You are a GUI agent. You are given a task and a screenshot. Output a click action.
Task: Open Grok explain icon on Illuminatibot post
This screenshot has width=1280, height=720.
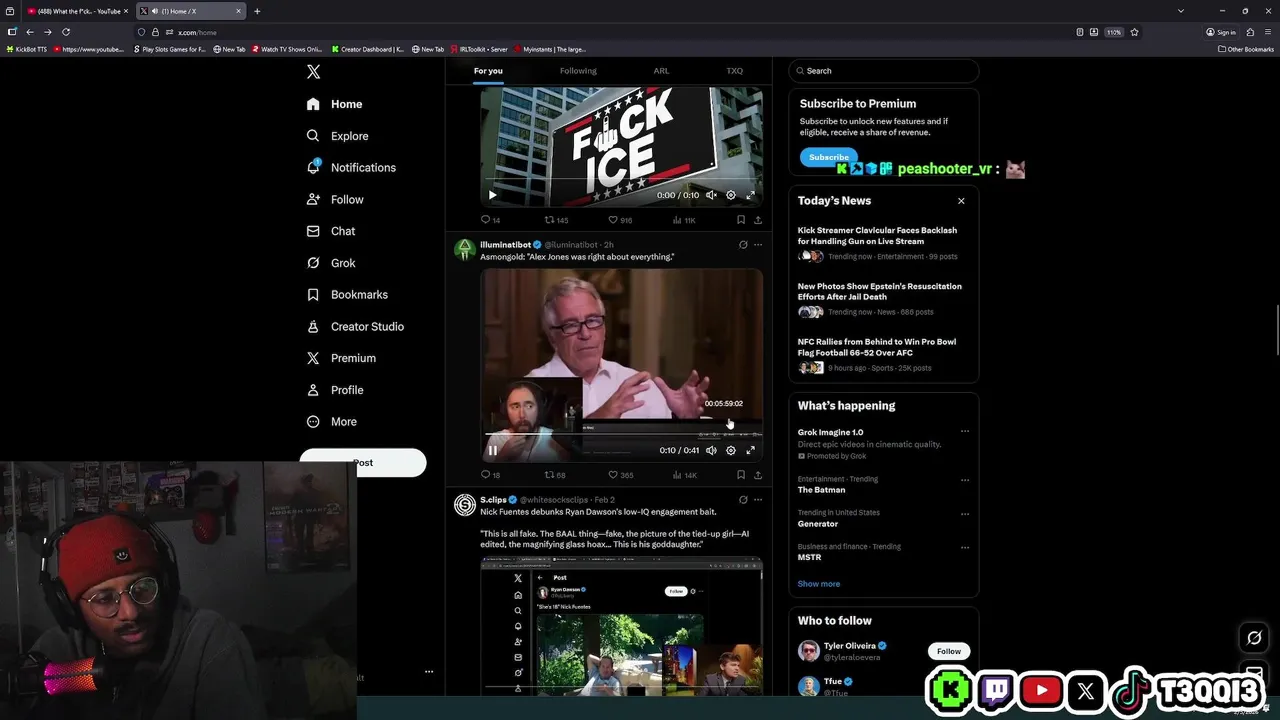pyautogui.click(x=743, y=245)
